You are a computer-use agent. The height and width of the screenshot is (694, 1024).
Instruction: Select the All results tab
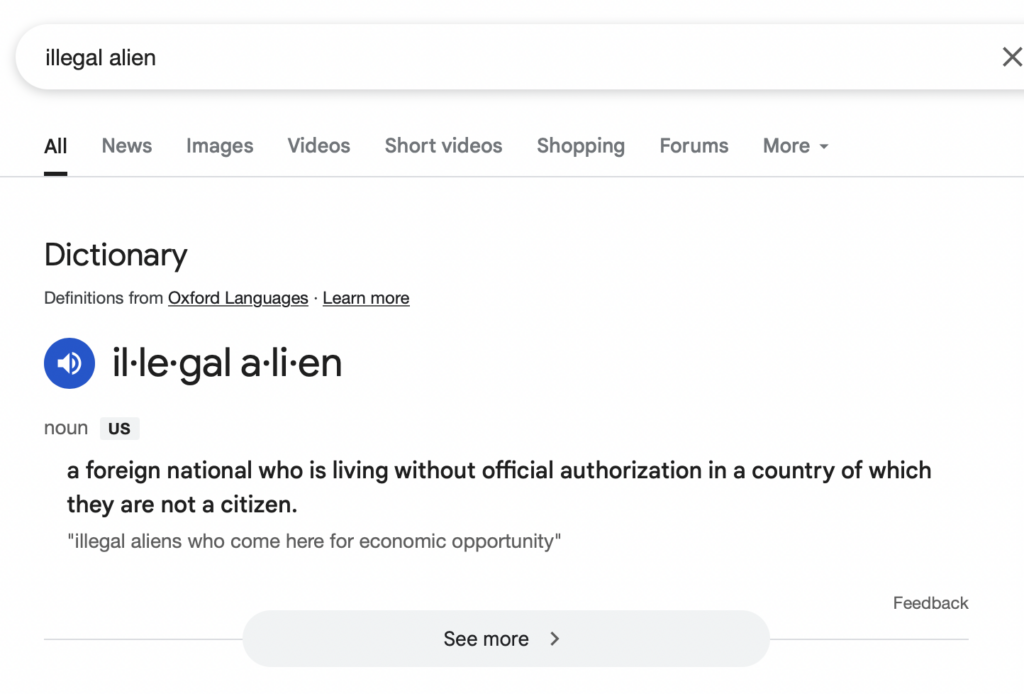56,146
